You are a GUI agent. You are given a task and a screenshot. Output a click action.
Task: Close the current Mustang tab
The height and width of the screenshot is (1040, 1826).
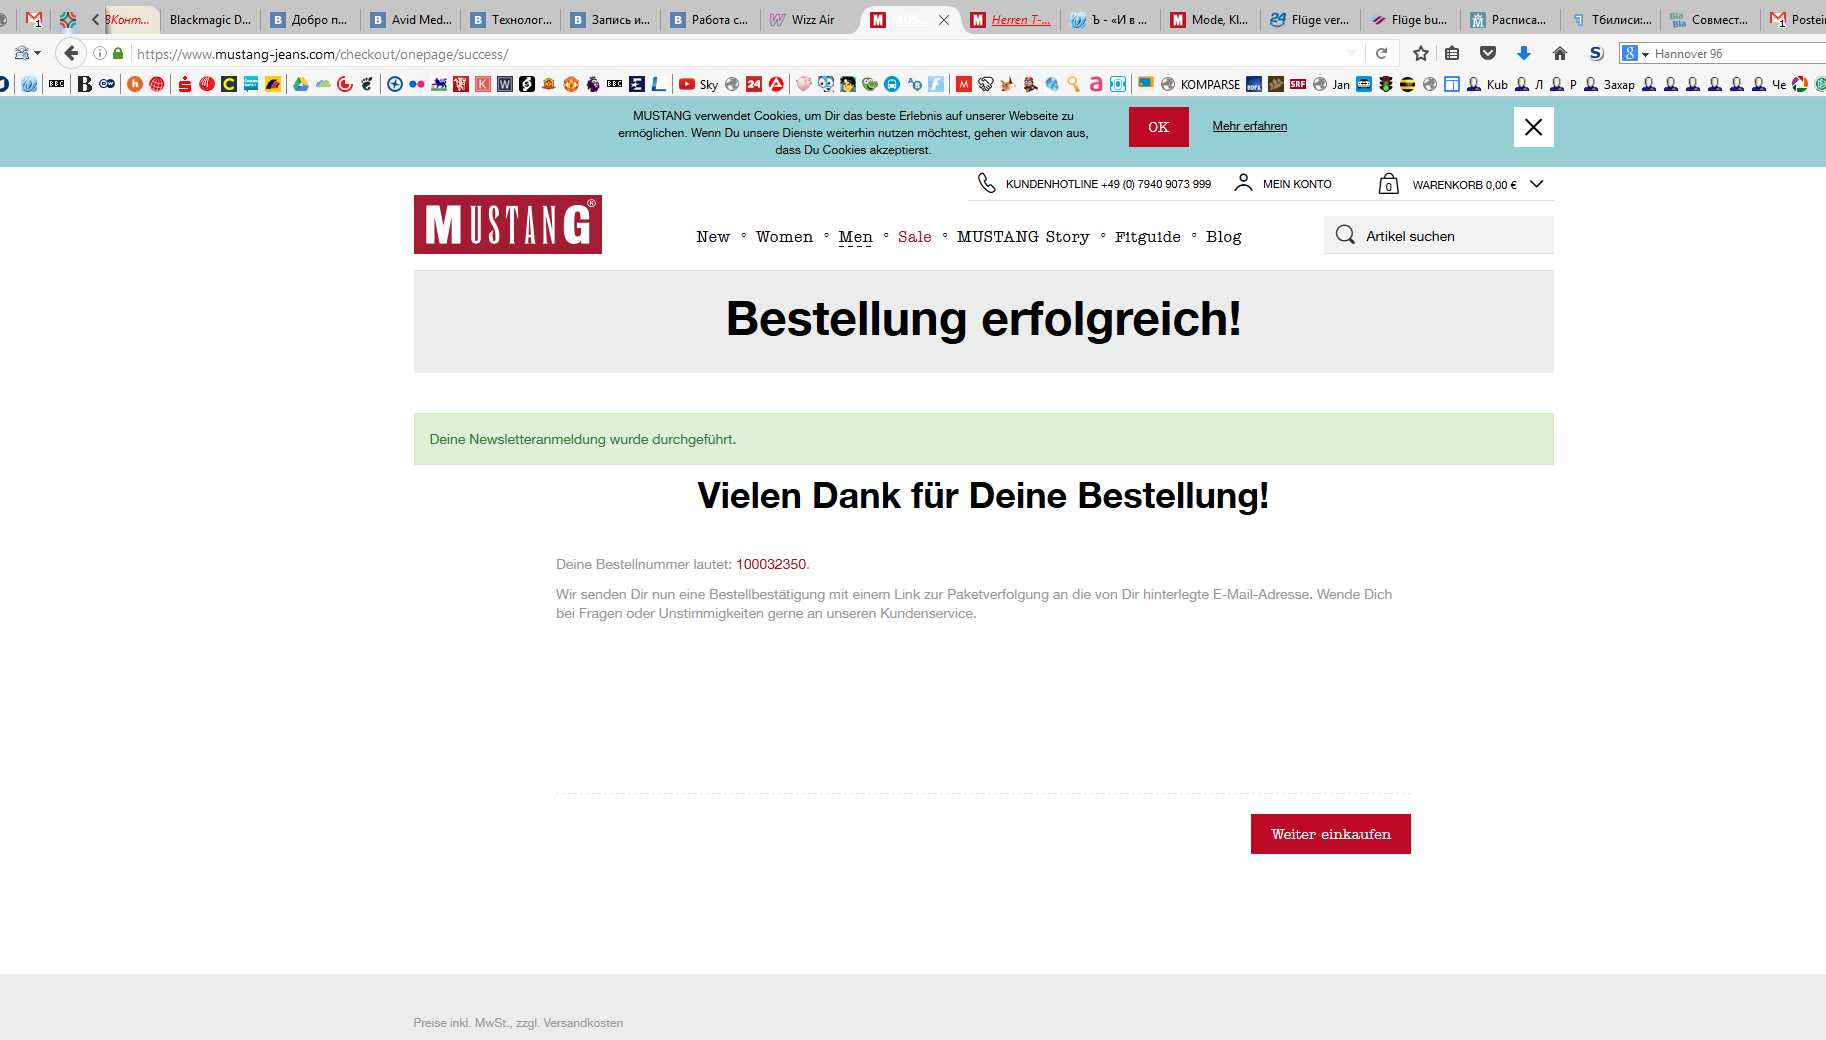(x=944, y=19)
